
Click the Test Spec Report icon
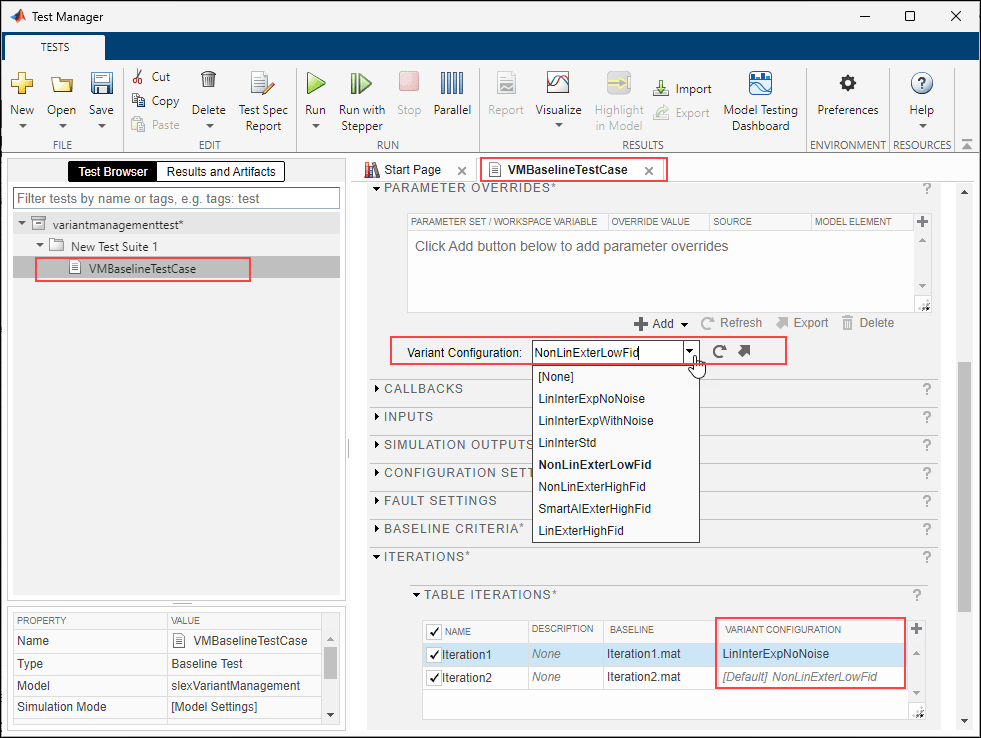coord(263,85)
